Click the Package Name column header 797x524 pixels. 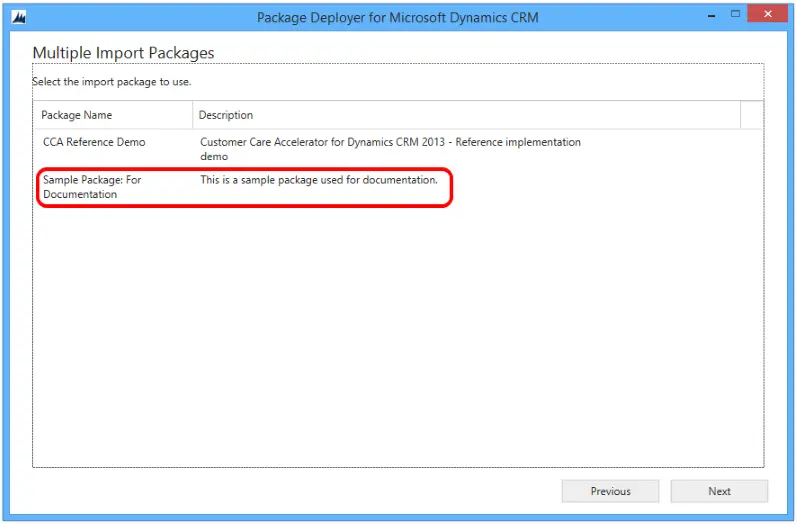(113, 115)
